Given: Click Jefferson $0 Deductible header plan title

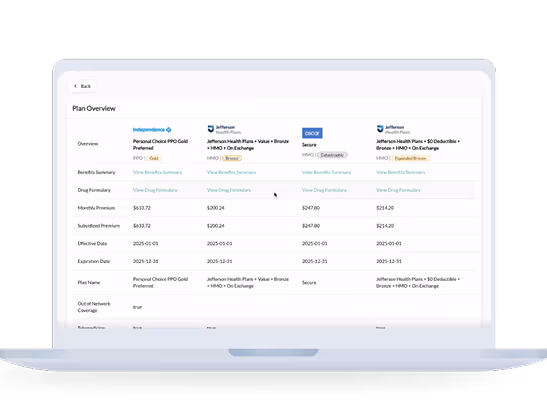Looking at the screenshot, I should click(418, 145).
